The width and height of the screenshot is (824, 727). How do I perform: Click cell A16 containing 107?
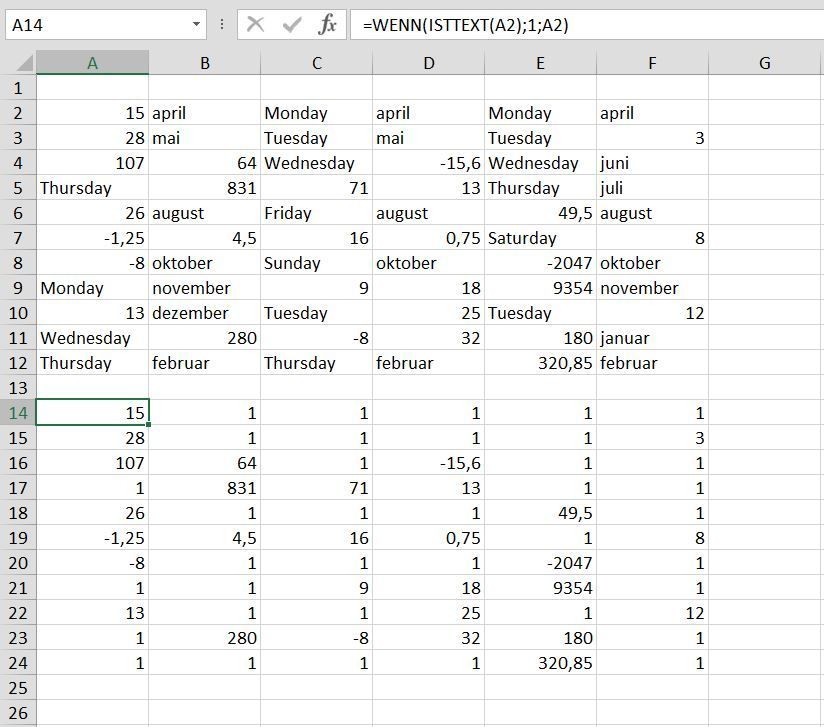click(x=92, y=463)
